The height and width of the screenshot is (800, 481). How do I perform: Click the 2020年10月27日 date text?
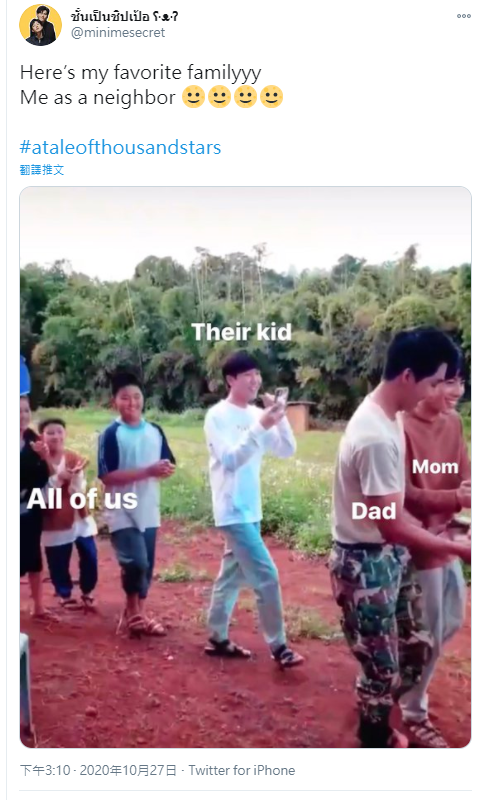coord(128,770)
